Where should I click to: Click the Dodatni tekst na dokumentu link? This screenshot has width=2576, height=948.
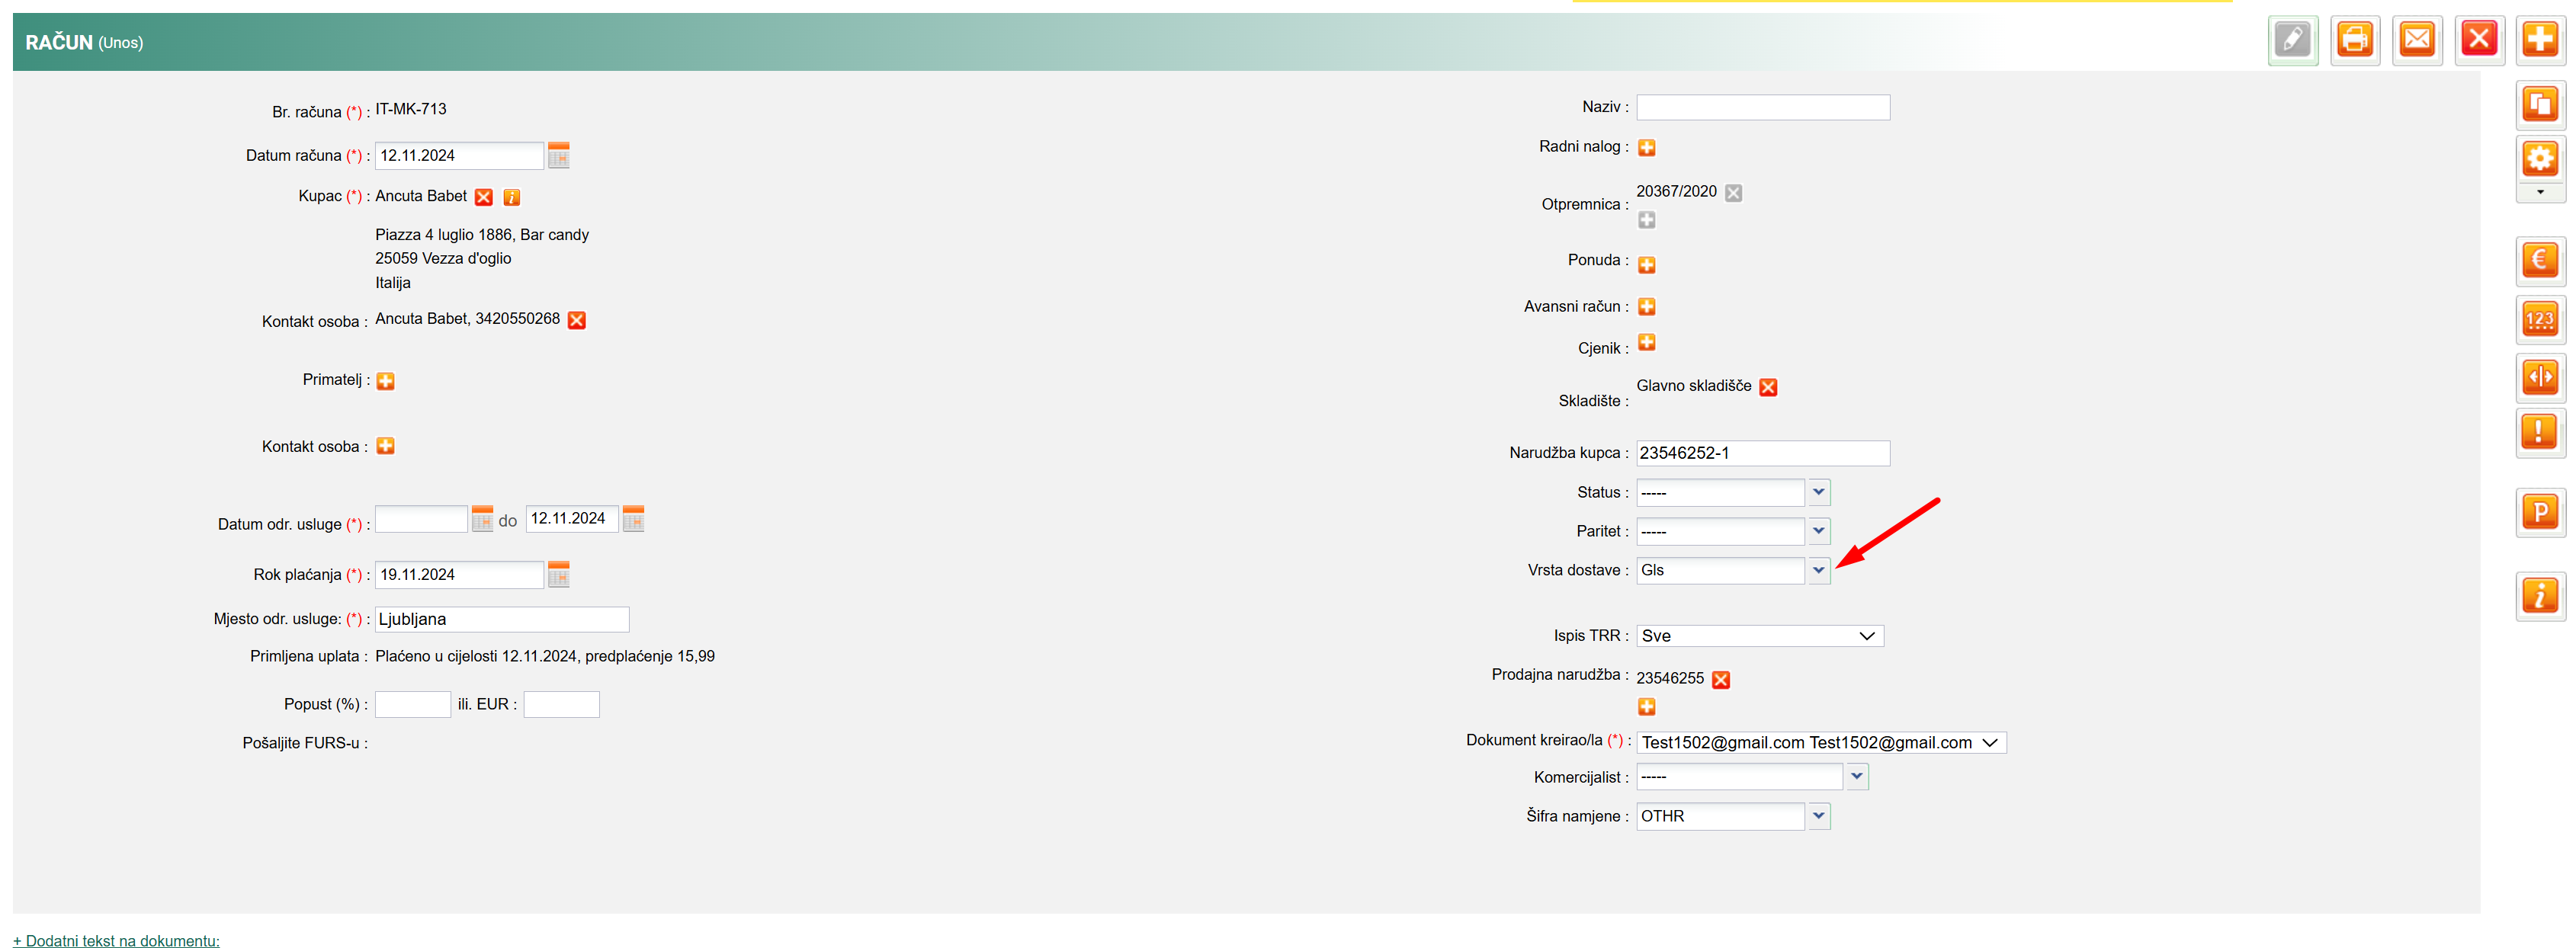[x=116, y=940]
